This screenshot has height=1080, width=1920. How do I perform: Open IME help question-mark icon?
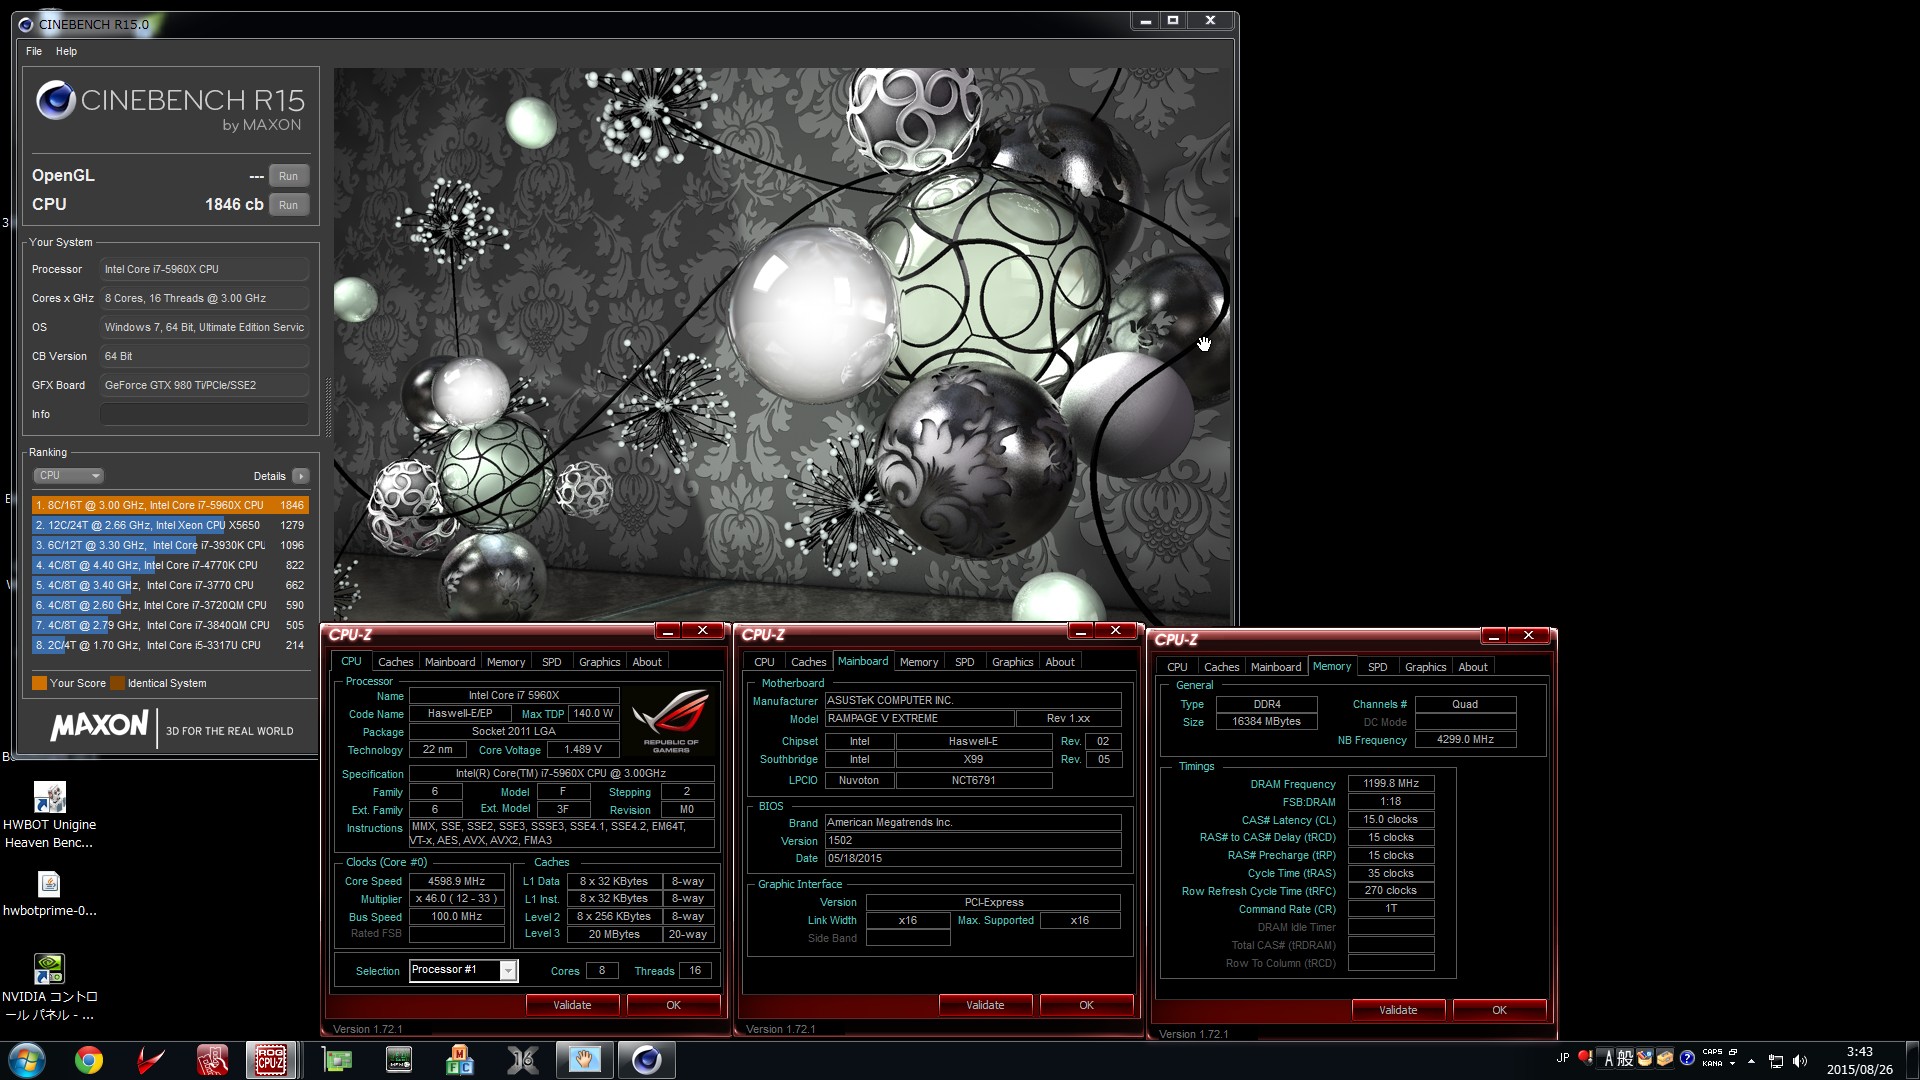(1687, 1058)
